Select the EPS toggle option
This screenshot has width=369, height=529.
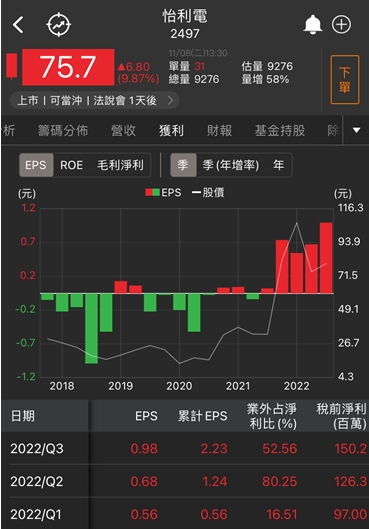(36, 165)
